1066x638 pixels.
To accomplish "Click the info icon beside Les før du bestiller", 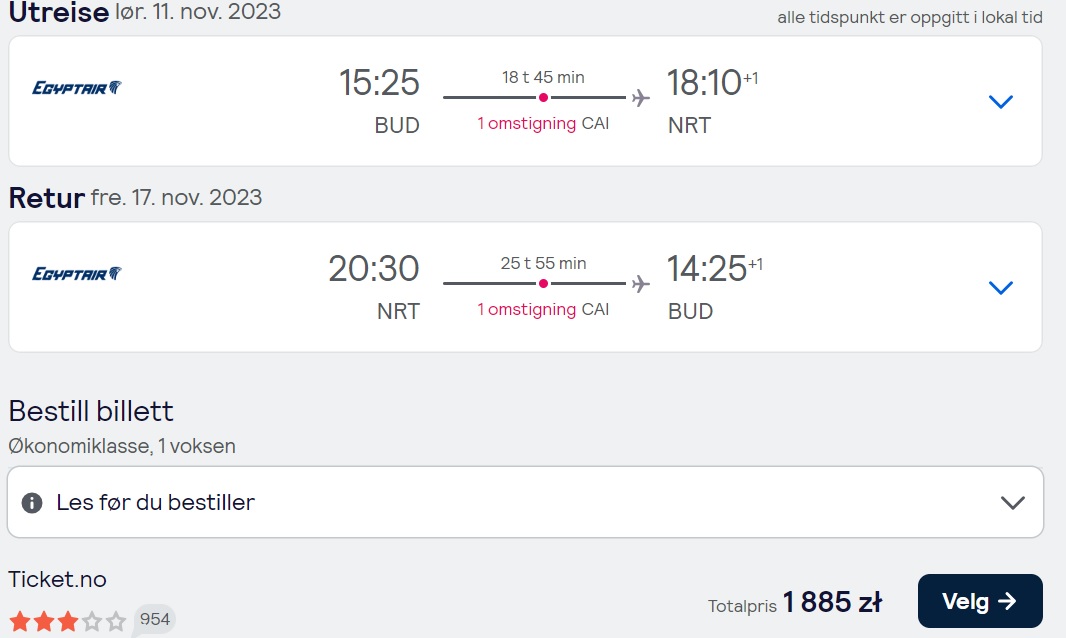I will (32, 503).
